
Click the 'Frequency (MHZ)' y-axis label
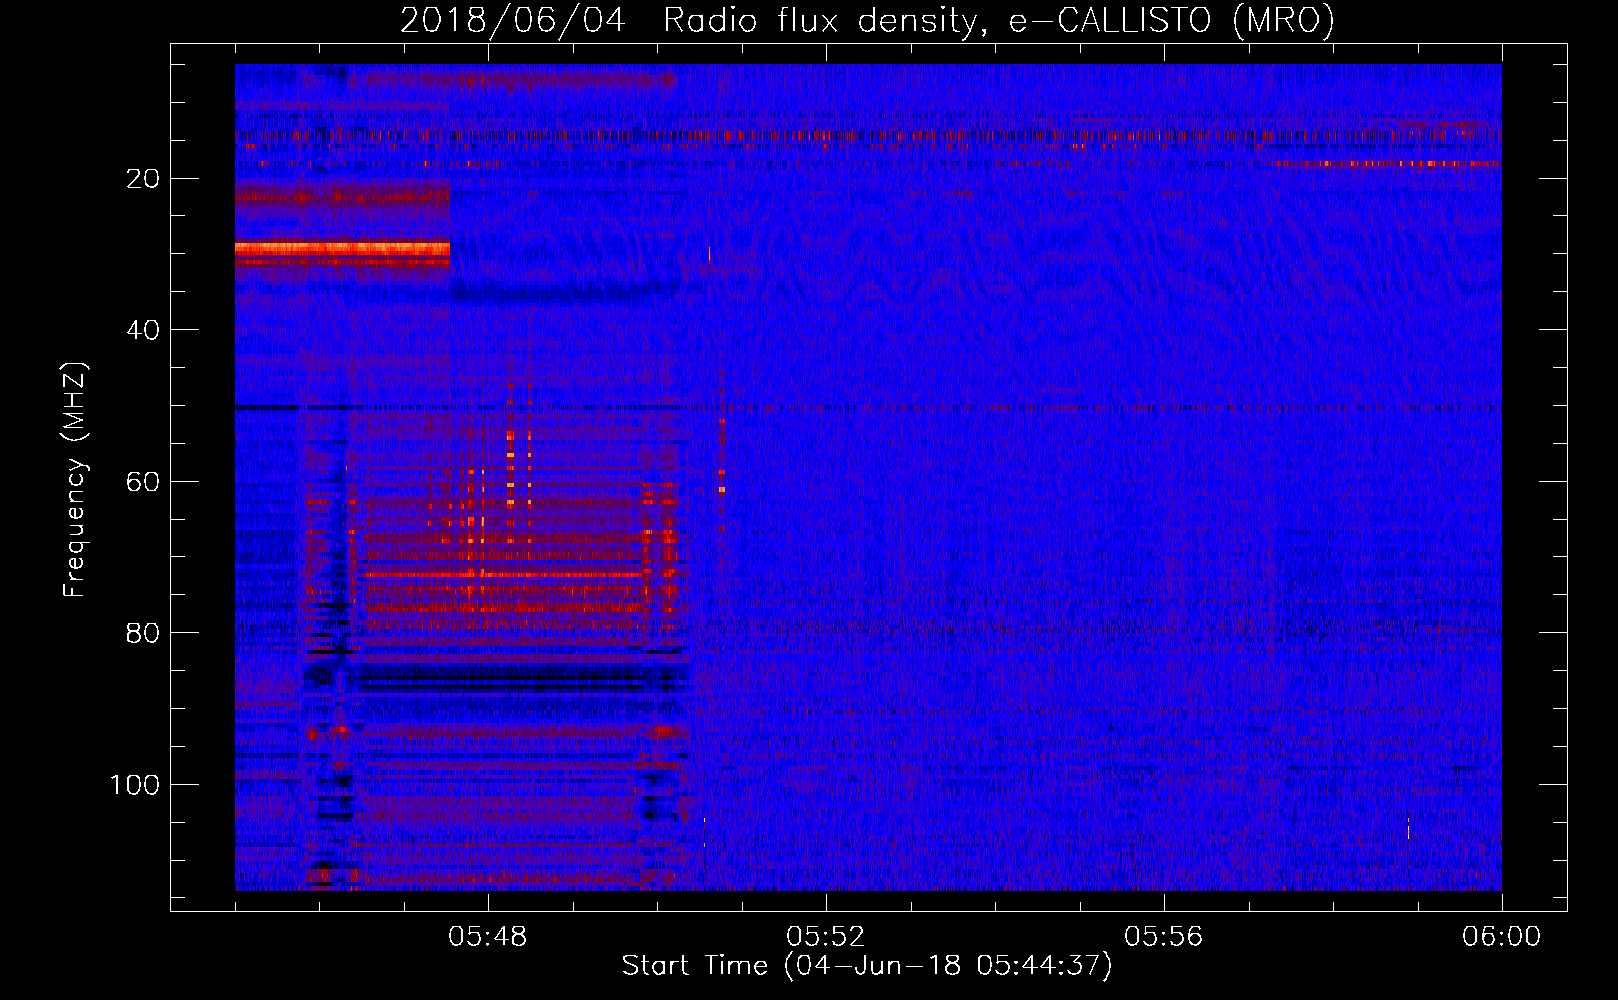tap(75, 479)
